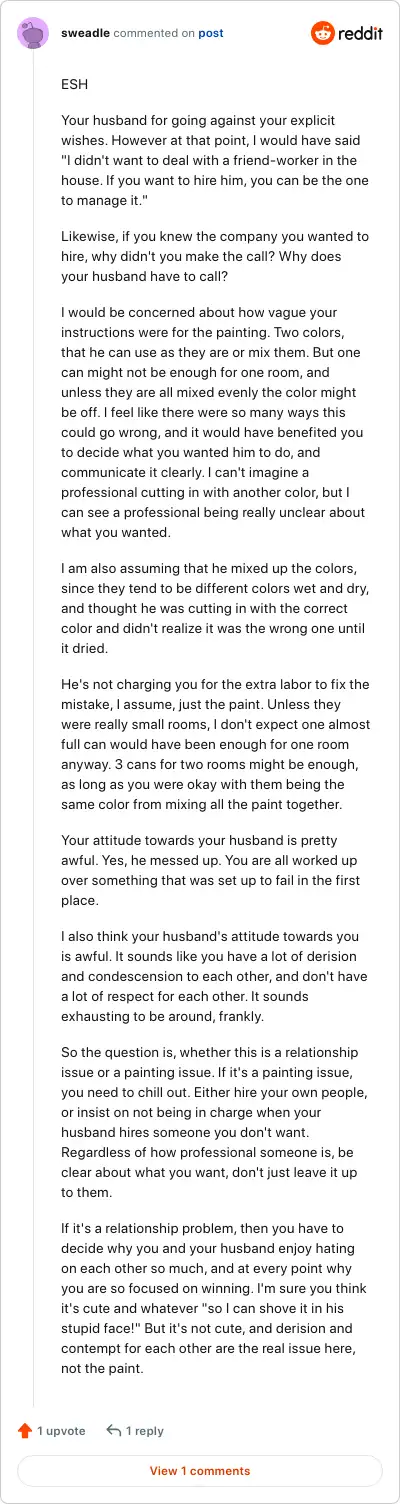Click the 'View 1 comments' button

[200, 1471]
